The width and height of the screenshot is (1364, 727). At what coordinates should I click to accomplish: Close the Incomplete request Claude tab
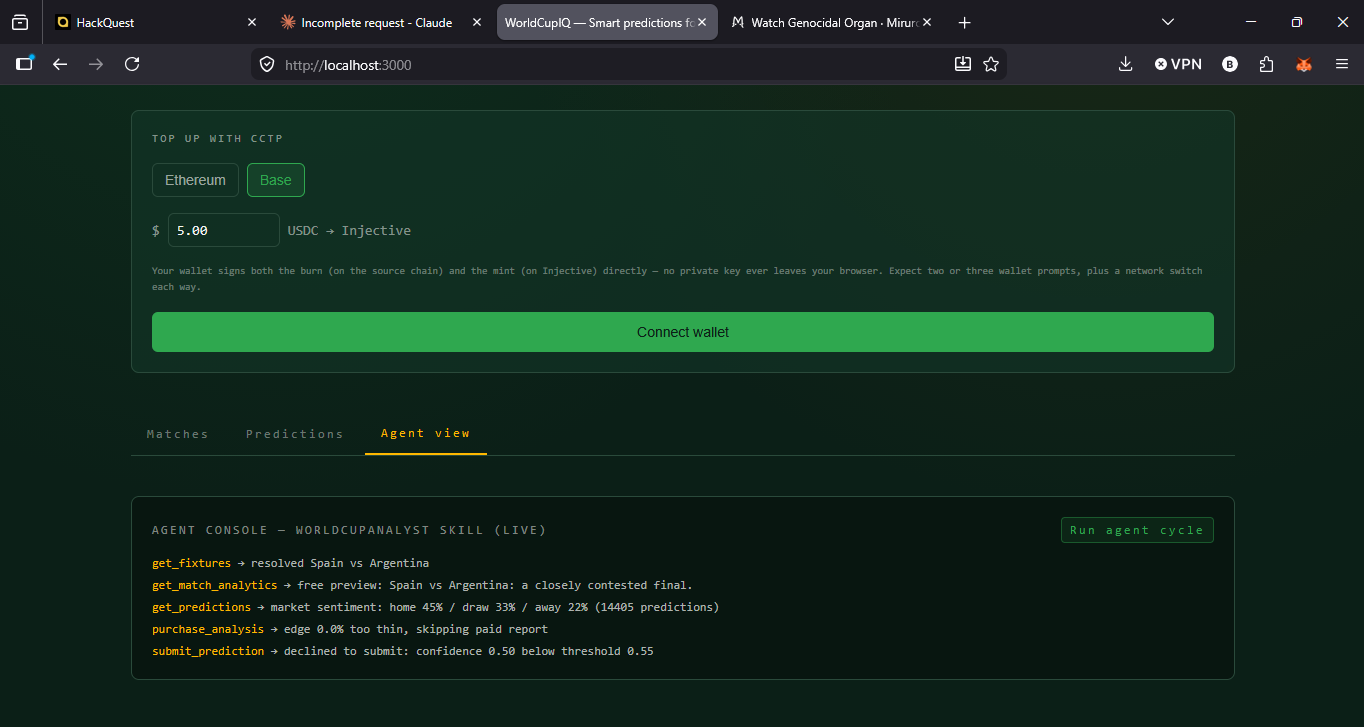[476, 22]
